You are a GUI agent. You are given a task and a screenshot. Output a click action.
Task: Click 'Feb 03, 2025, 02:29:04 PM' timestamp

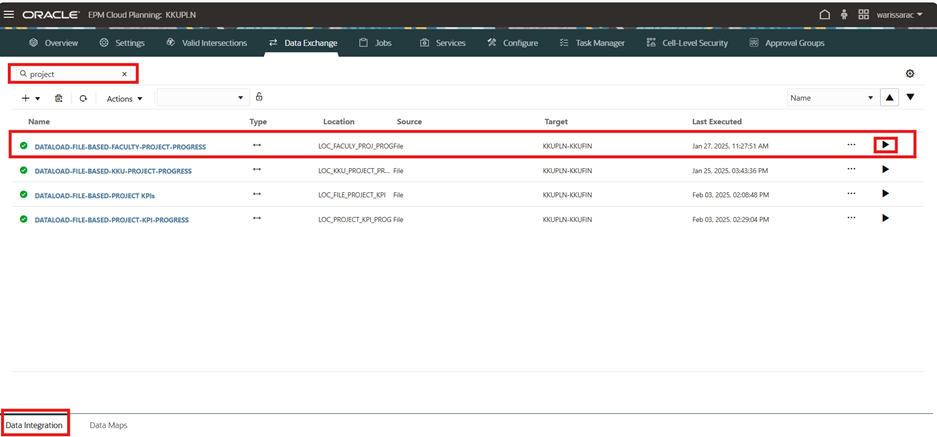pyautogui.click(x=731, y=220)
